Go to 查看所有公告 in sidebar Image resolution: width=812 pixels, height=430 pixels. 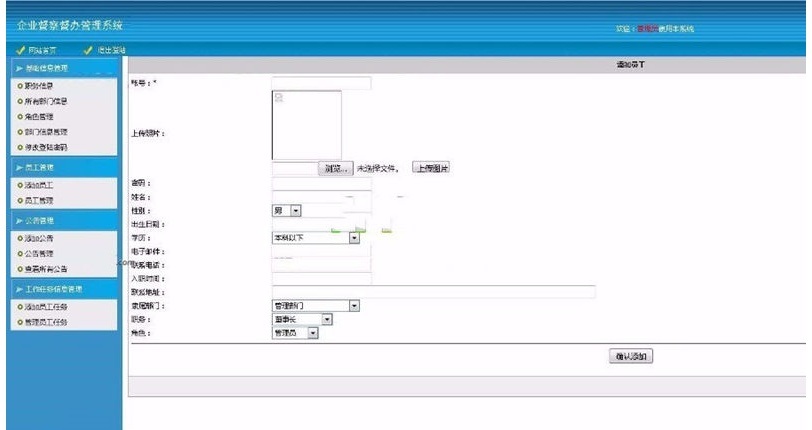point(46,269)
